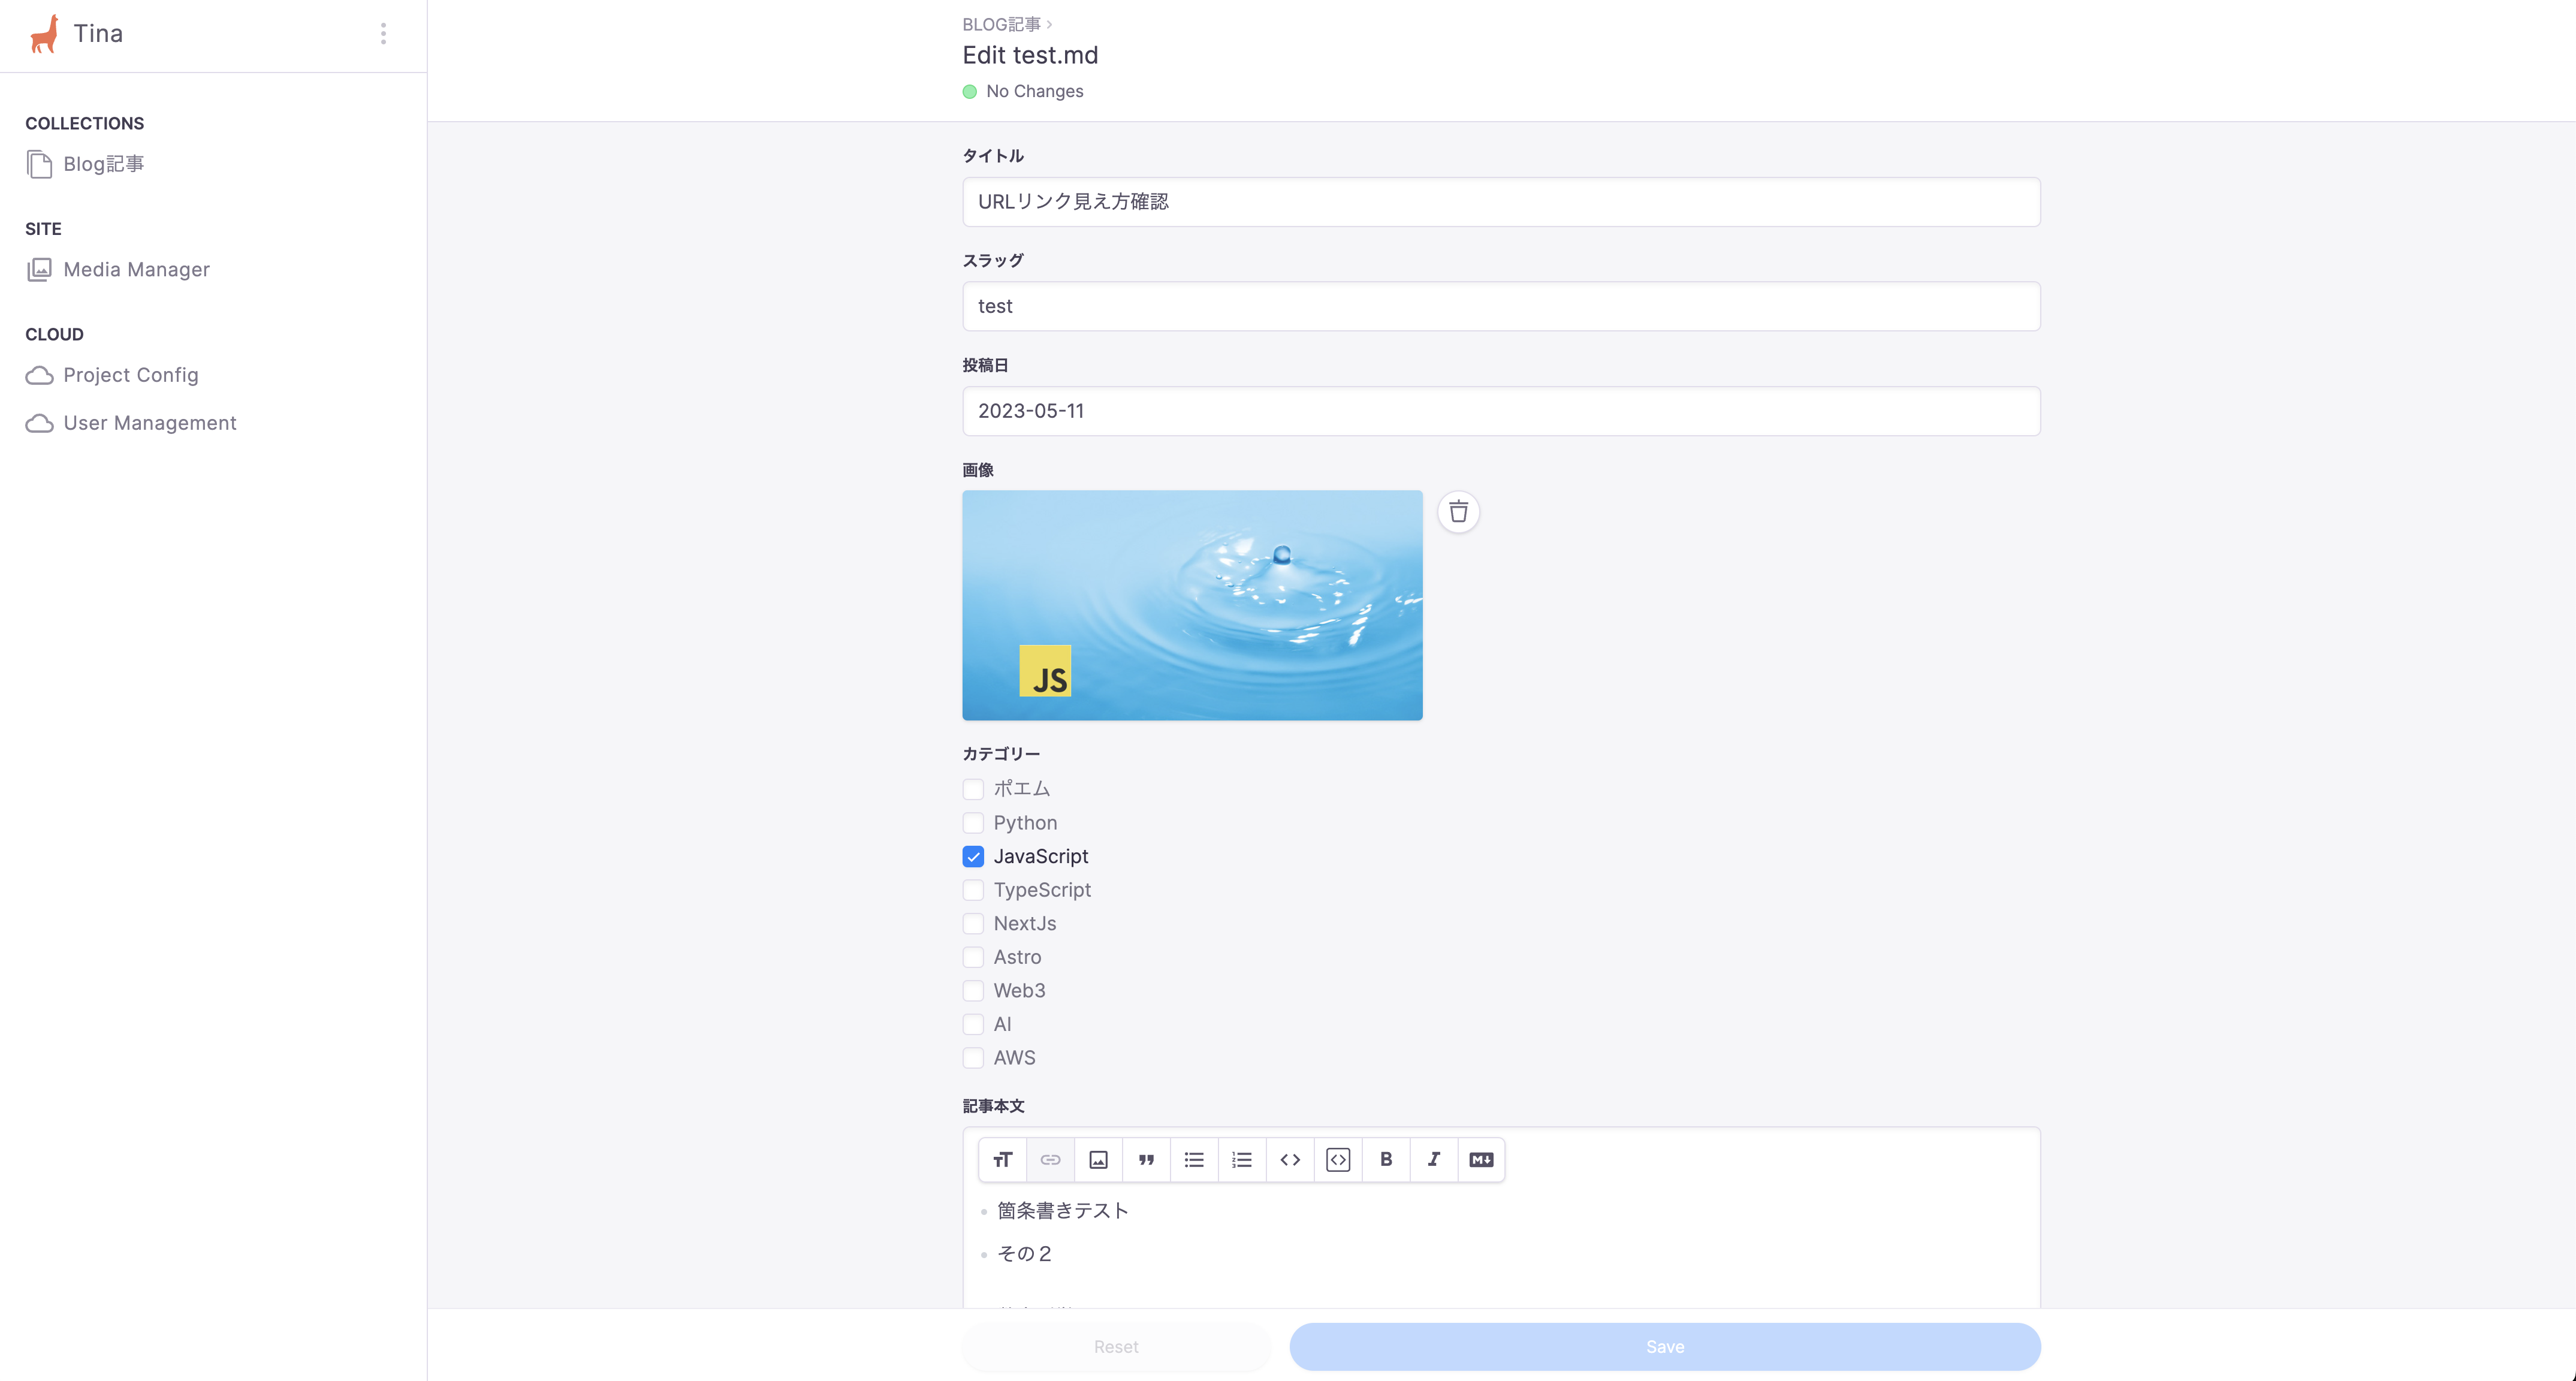Viewport: 2576px width, 1381px height.
Task: Check the TypeScript category
Action: 973,890
